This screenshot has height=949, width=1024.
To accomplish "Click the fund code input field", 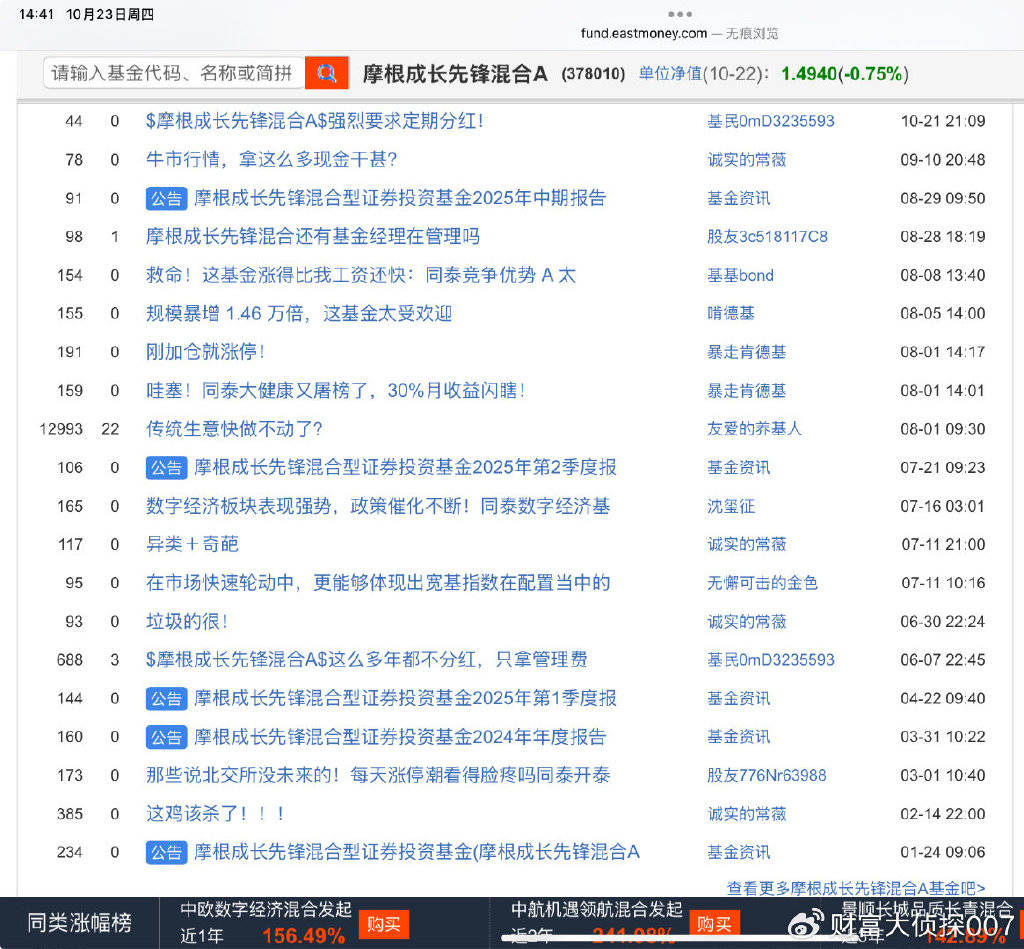I will coord(174,73).
